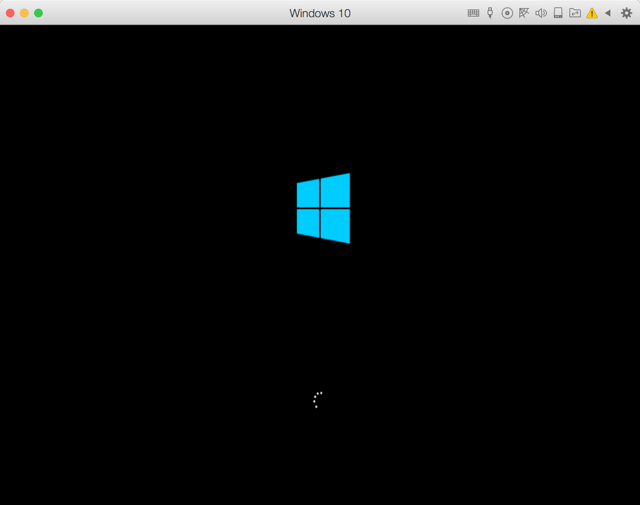Click the Windows 10 window title
Viewport: 640px width, 505px height.
tap(320, 13)
